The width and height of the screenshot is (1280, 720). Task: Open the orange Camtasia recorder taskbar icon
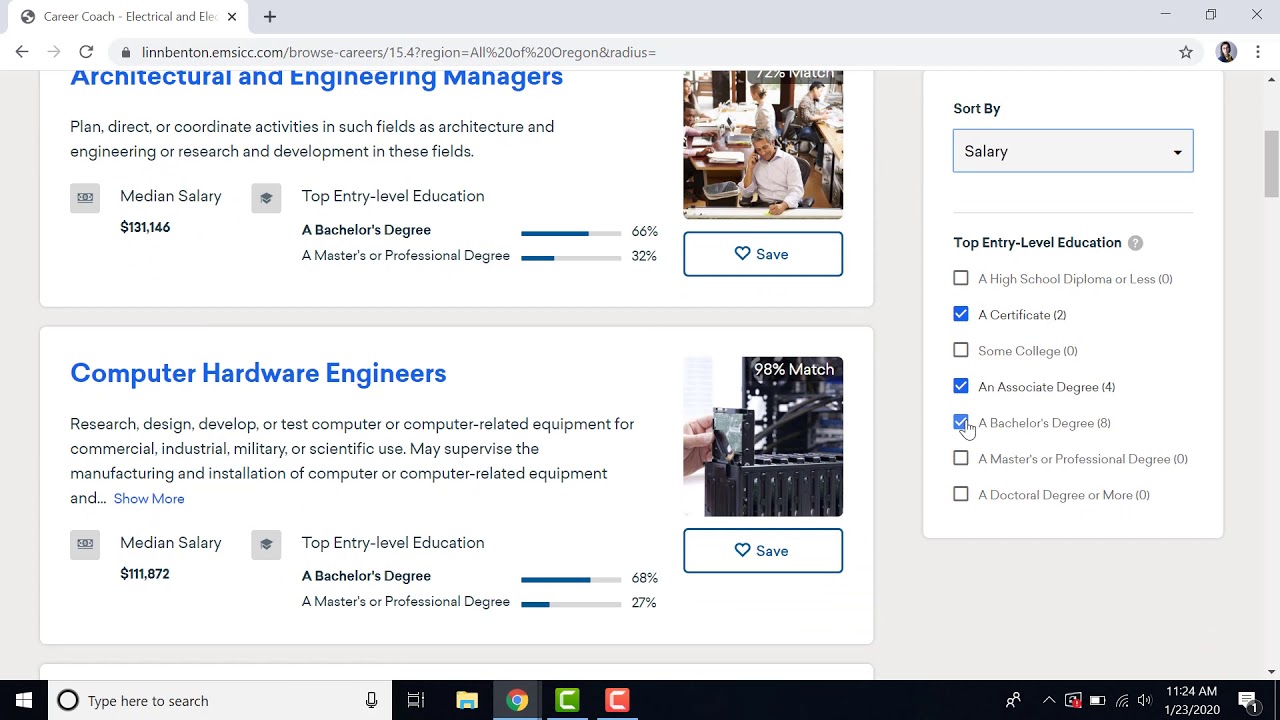coord(617,700)
